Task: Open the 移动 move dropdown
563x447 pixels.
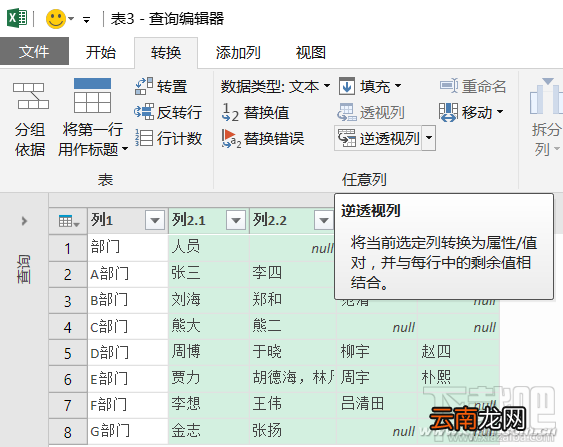Action: (471, 112)
